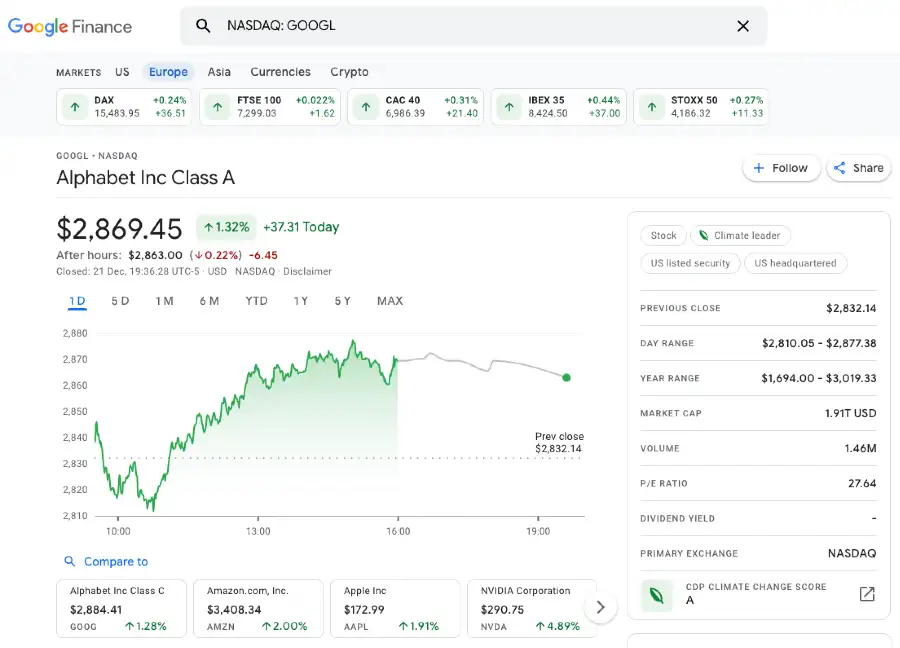Compare with NVIDIA Corporation card
The height and width of the screenshot is (648, 900).
532,608
